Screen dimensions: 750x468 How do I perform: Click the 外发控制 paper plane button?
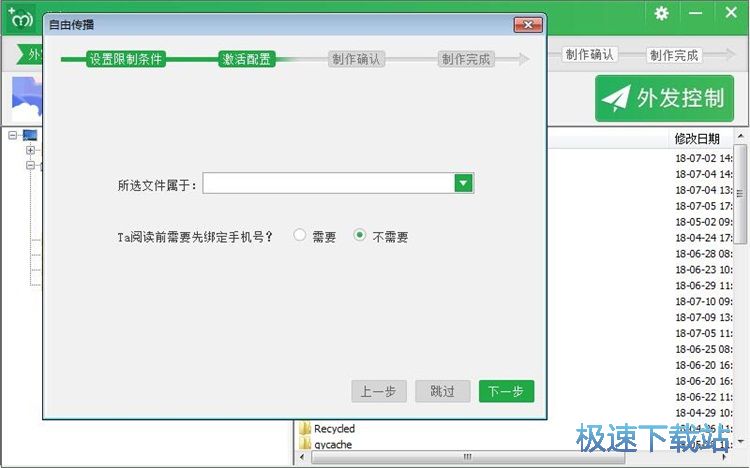(x=664, y=99)
